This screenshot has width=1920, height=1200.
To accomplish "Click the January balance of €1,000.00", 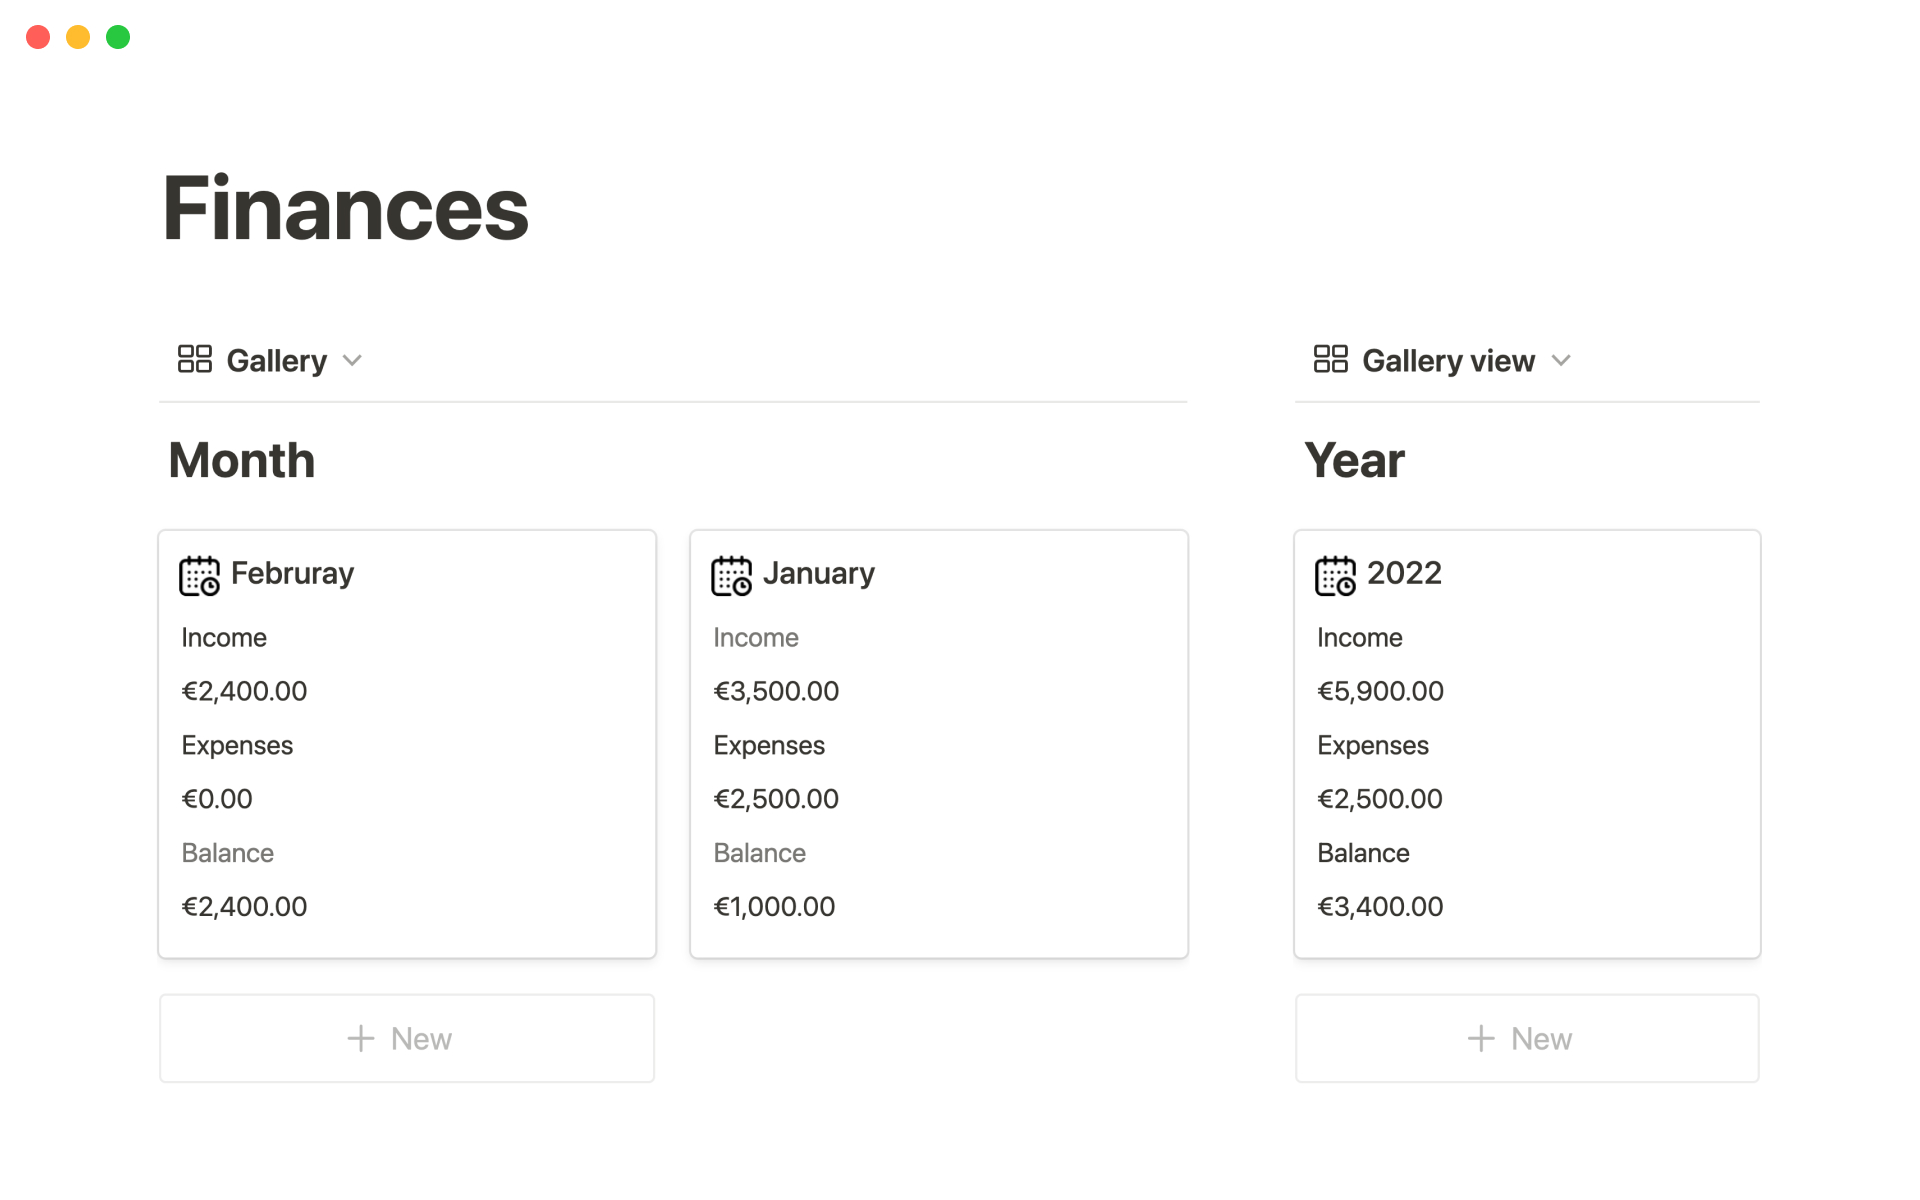I will [774, 907].
